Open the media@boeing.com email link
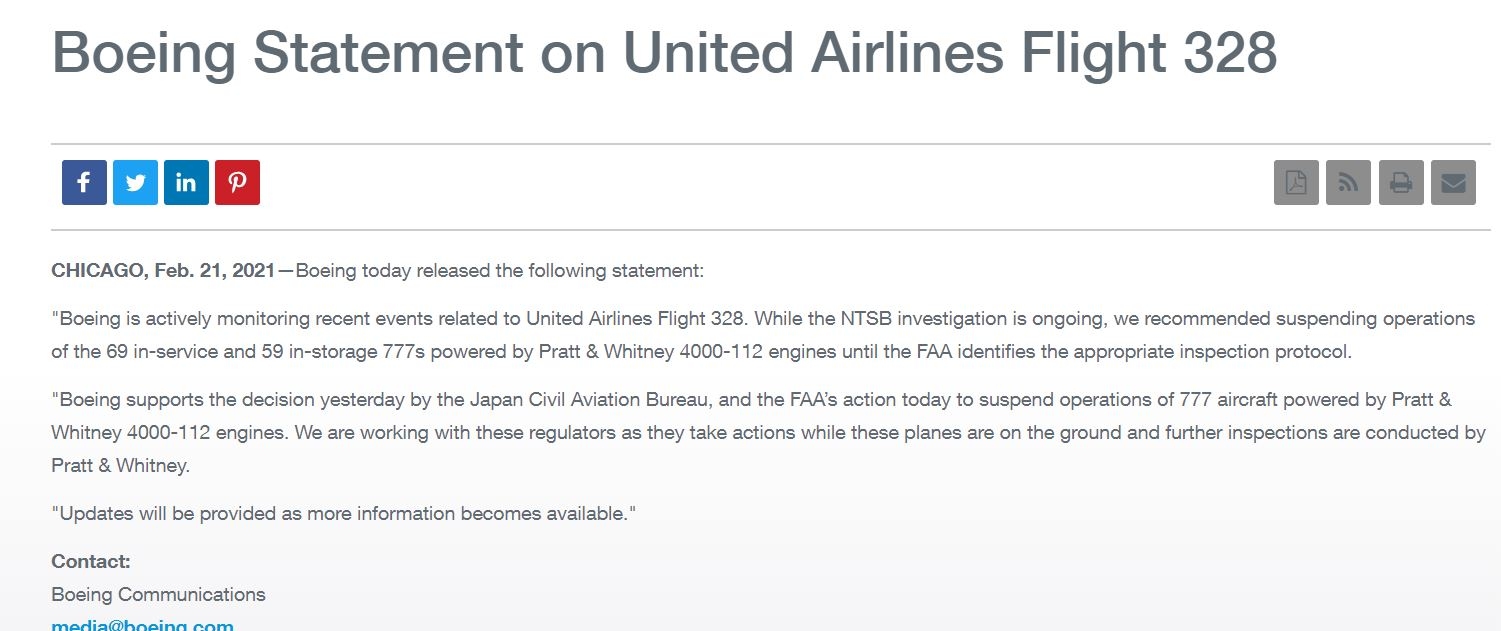Screen dimensions: 1501x631 point(142,625)
